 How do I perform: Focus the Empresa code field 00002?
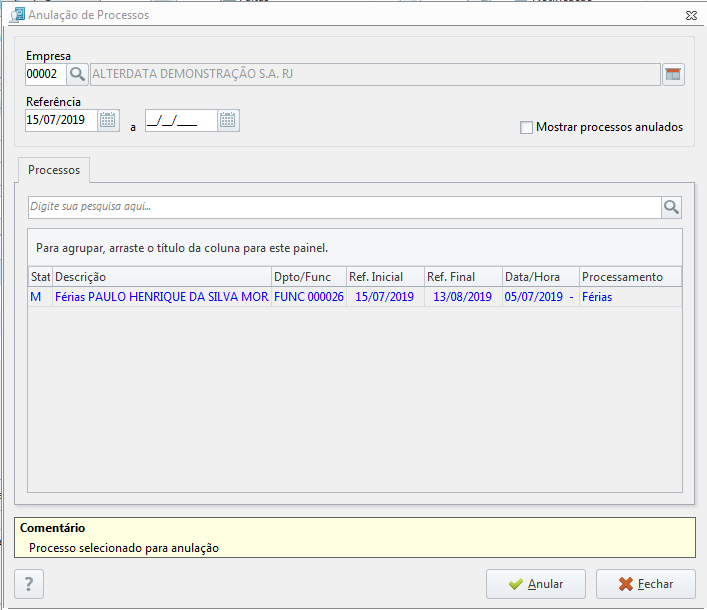click(46, 74)
